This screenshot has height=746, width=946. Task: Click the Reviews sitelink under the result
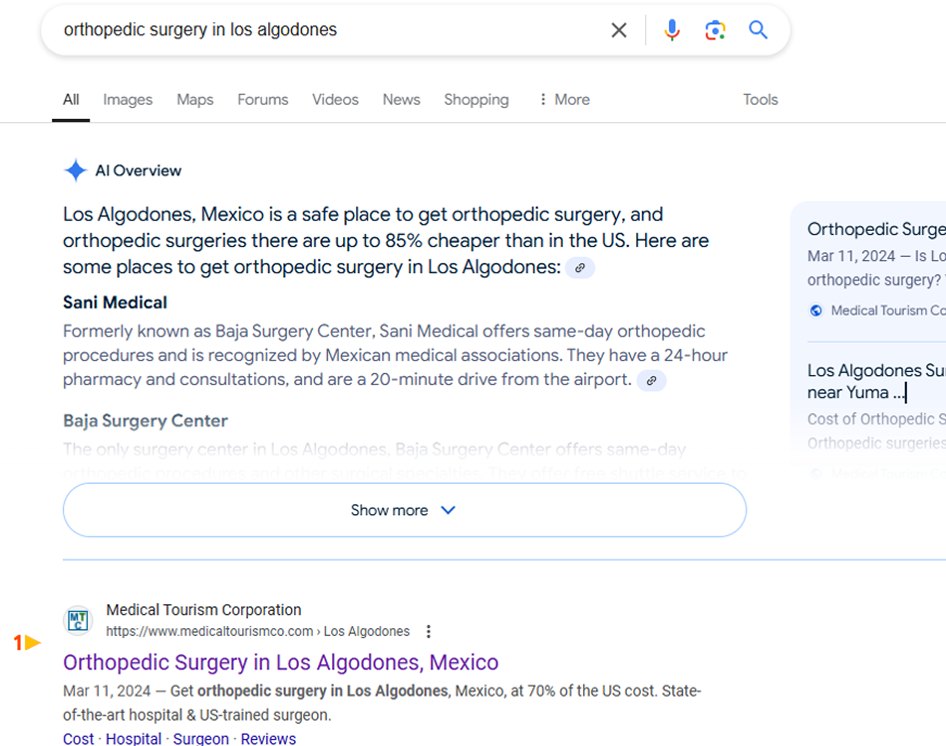coord(268,739)
